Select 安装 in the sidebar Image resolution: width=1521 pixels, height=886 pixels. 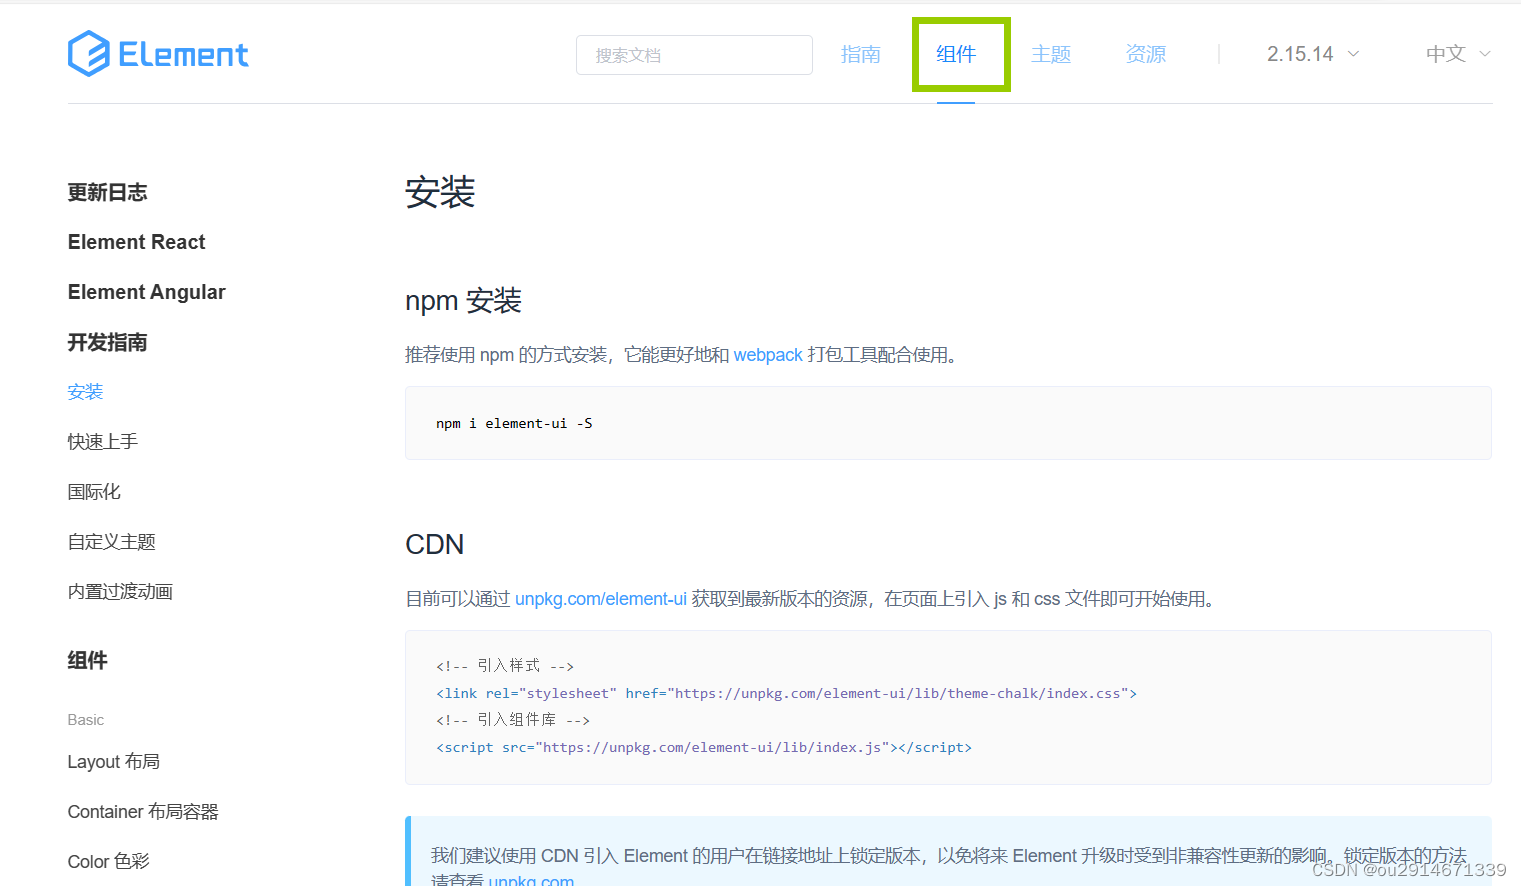(85, 392)
